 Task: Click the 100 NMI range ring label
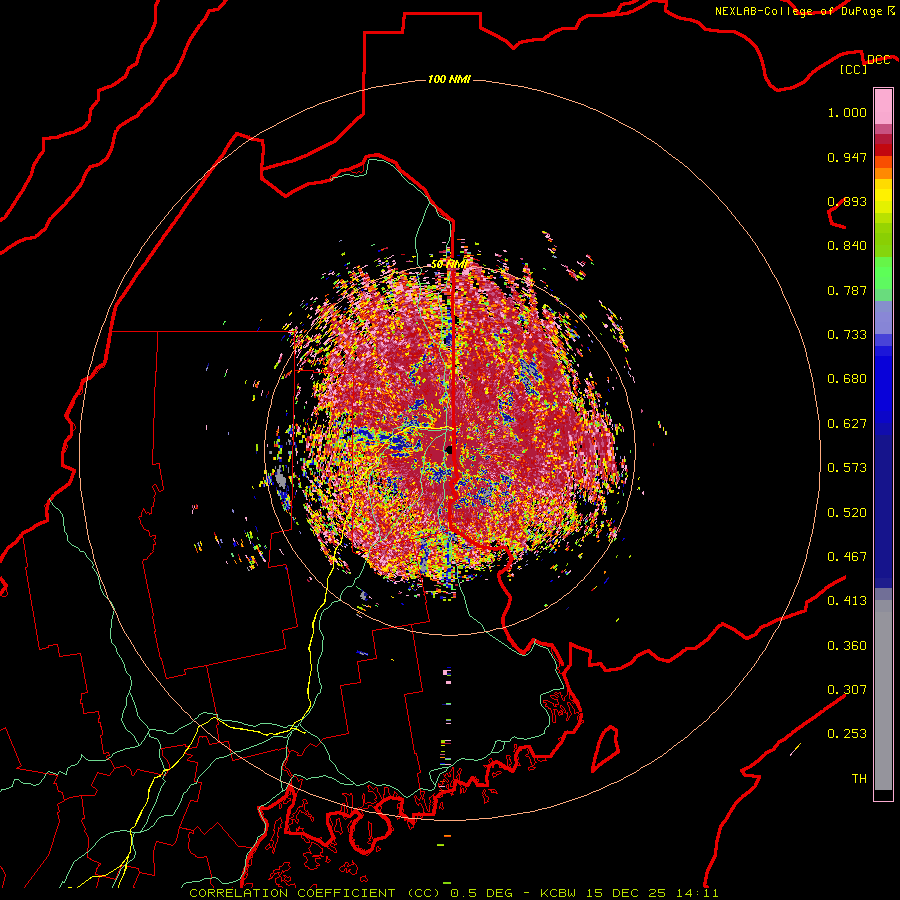pyautogui.click(x=449, y=79)
